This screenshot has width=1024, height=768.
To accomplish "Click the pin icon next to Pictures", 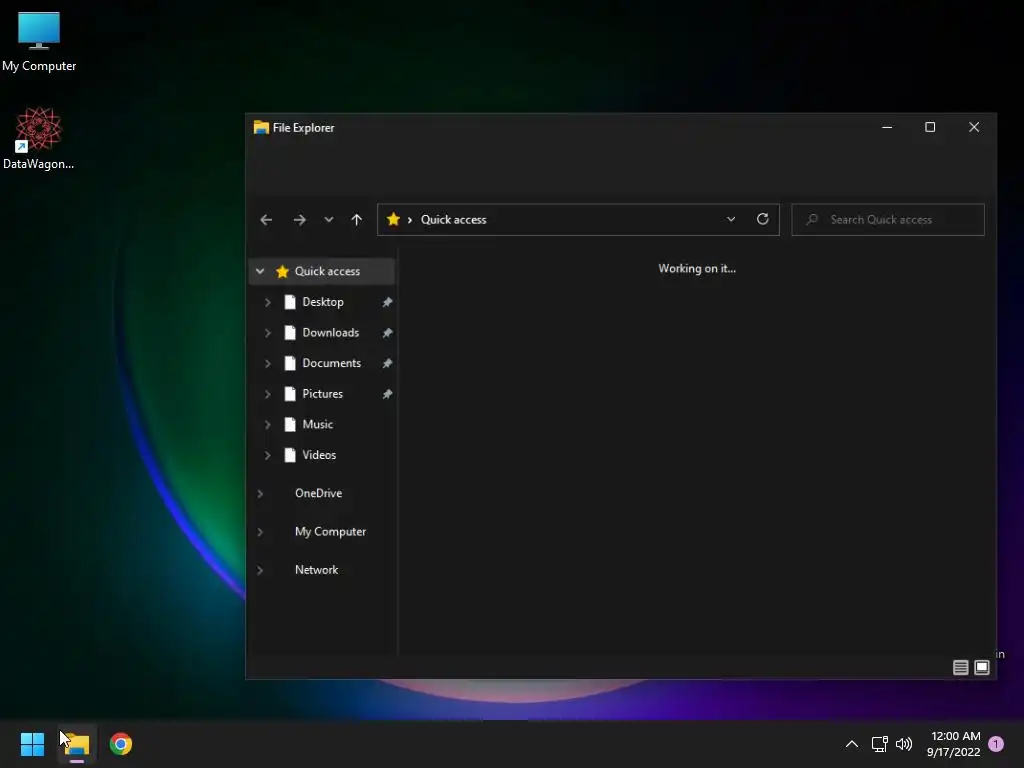I will point(387,394).
